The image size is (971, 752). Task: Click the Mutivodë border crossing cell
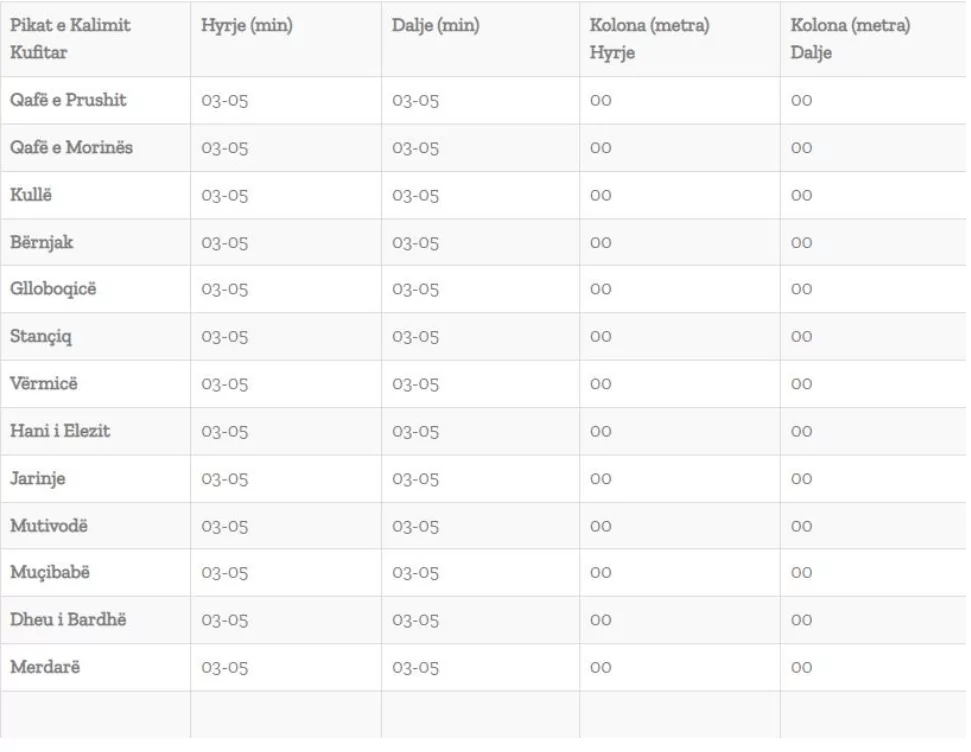49,525
